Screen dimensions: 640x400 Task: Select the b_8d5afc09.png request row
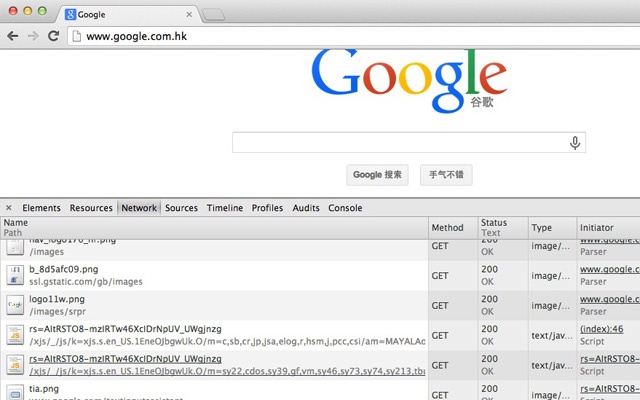(320, 276)
